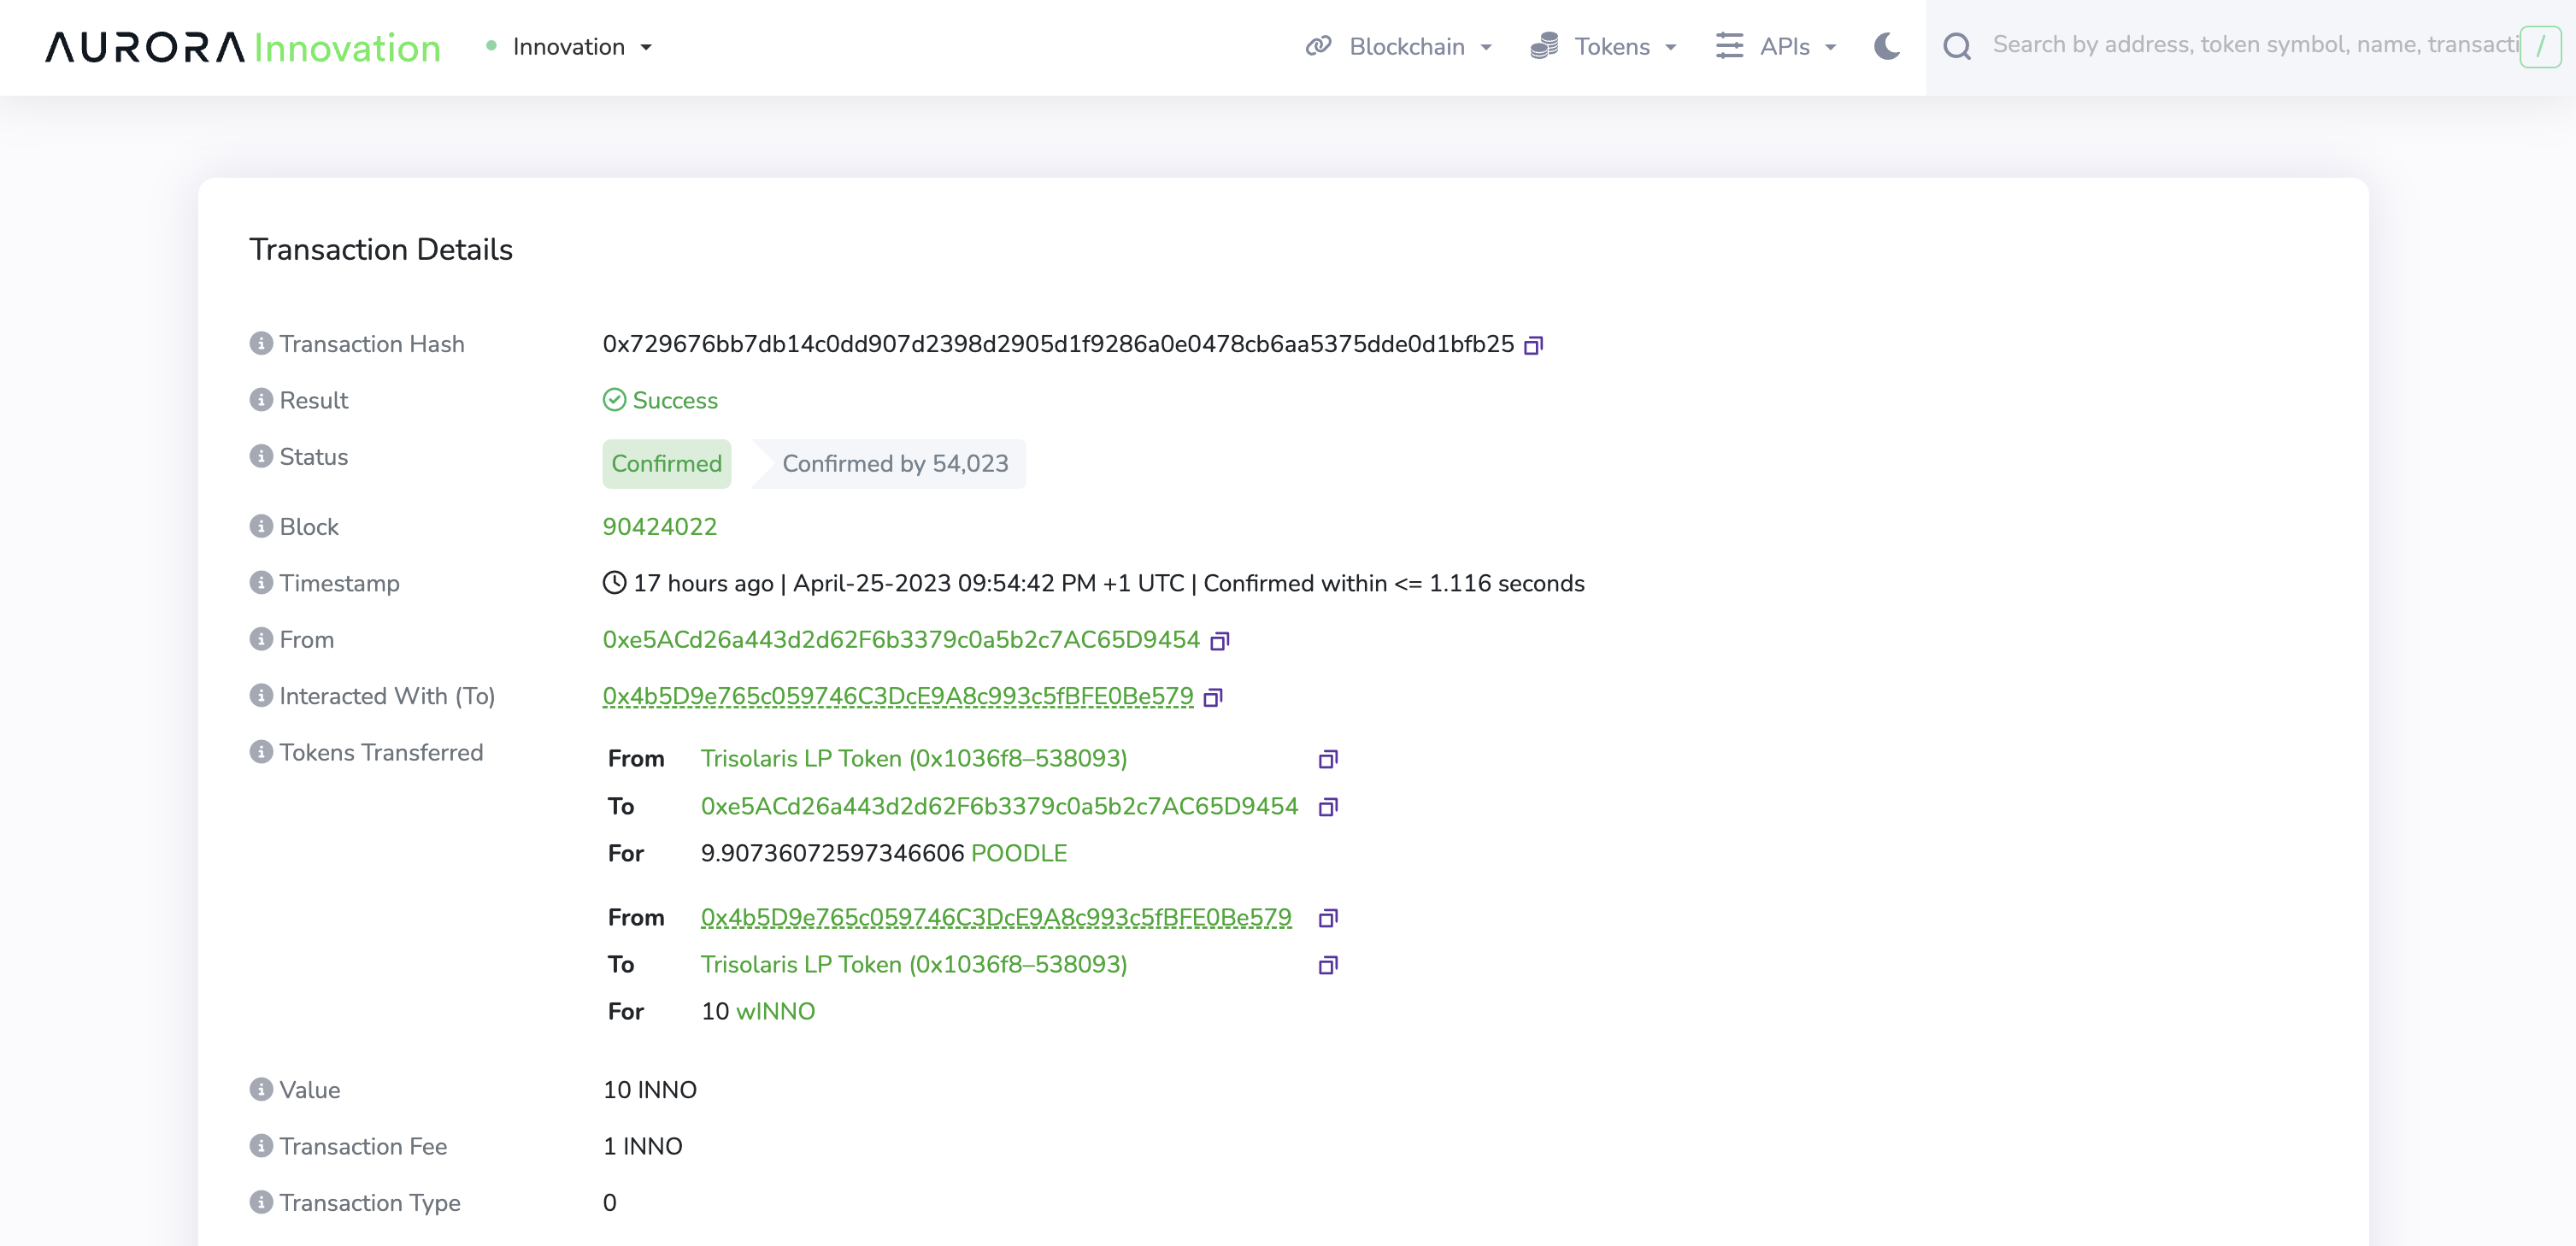The image size is (2576, 1246).
Task: Click info icon next to Status
Action: (x=261, y=456)
